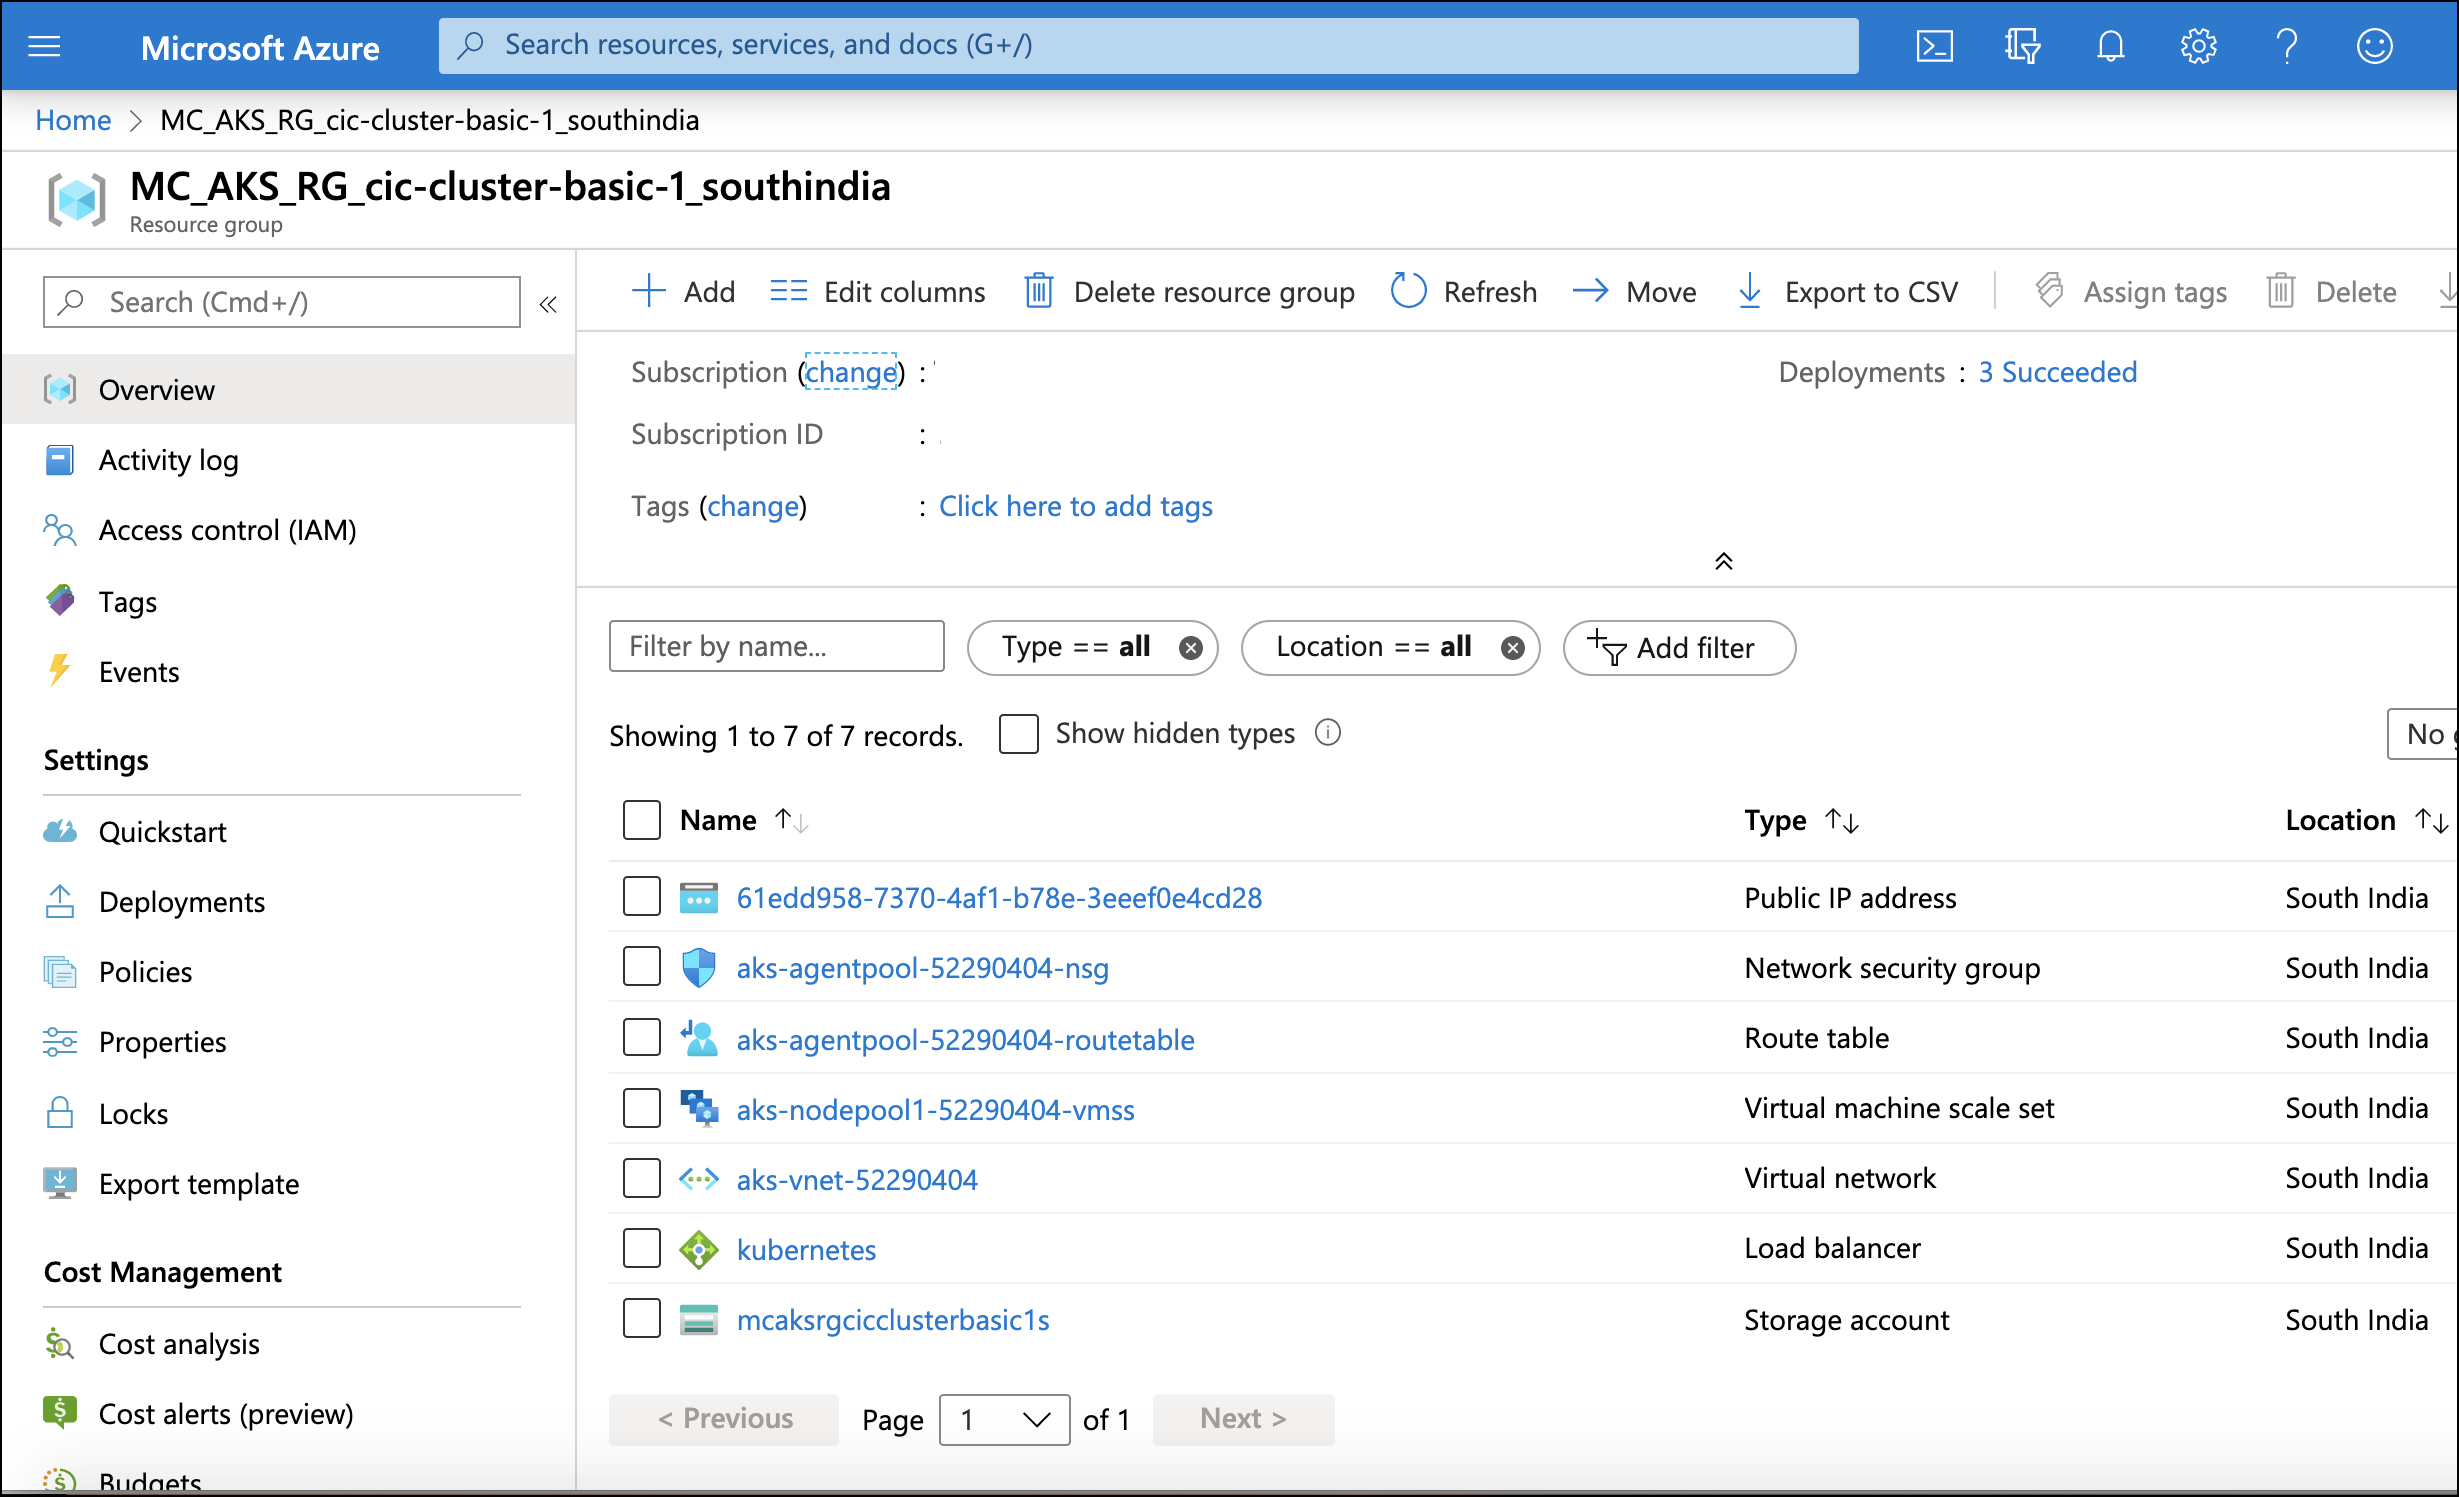Remove the Type == all filter
The height and width of the screenshot is (1497, 2459).
pos(1190,648)
